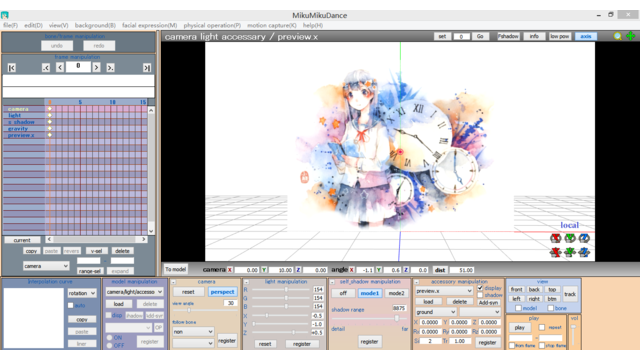Screen dimensions: 640x360
Task: Open the facial expression(M) menu
Action: coord(150,25)
